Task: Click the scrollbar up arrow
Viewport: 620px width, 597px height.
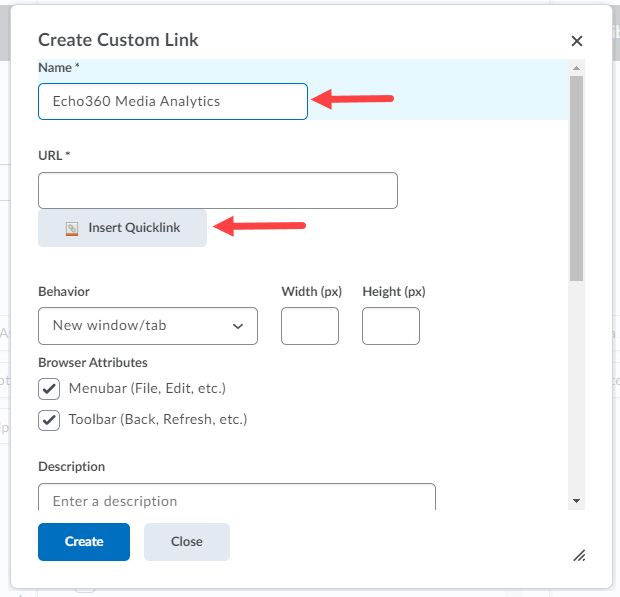Action: [577, 68]
